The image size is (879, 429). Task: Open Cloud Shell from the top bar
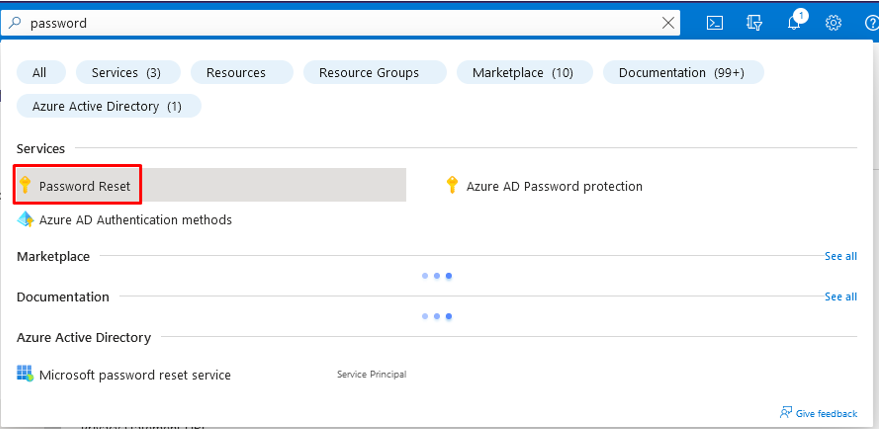point(714,23)
